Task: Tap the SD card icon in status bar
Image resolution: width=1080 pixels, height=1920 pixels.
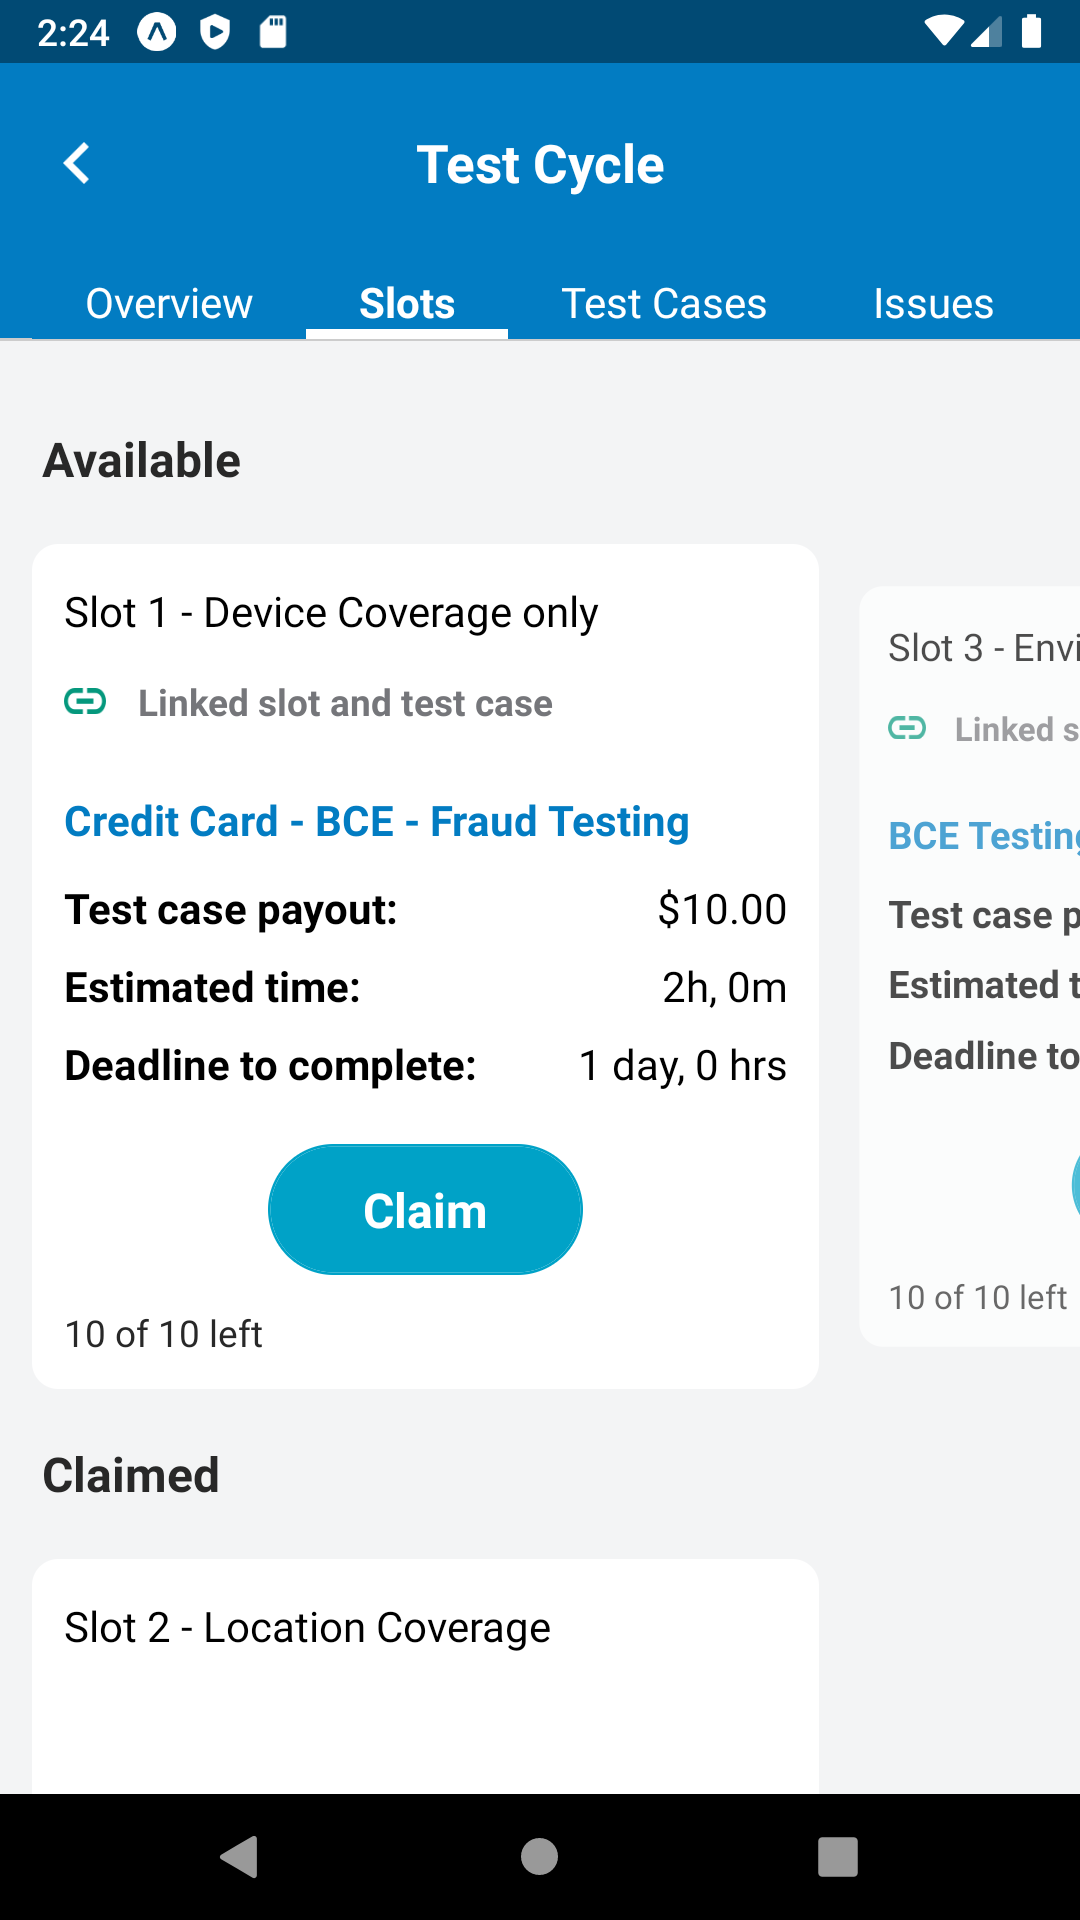Action: tap(273, 32)
